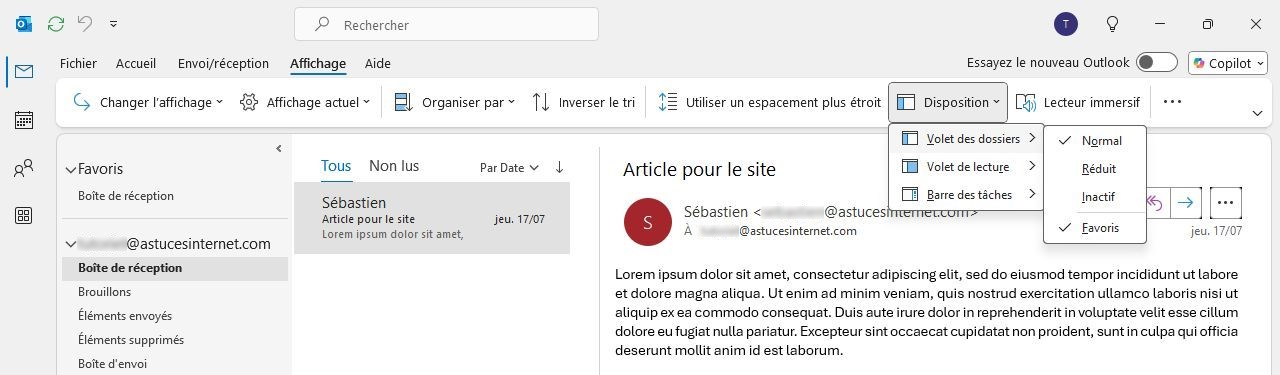This screenshot has width=1280, height=375.
Task: Click the Disposition layout icon
Action: tap(906, 102)
